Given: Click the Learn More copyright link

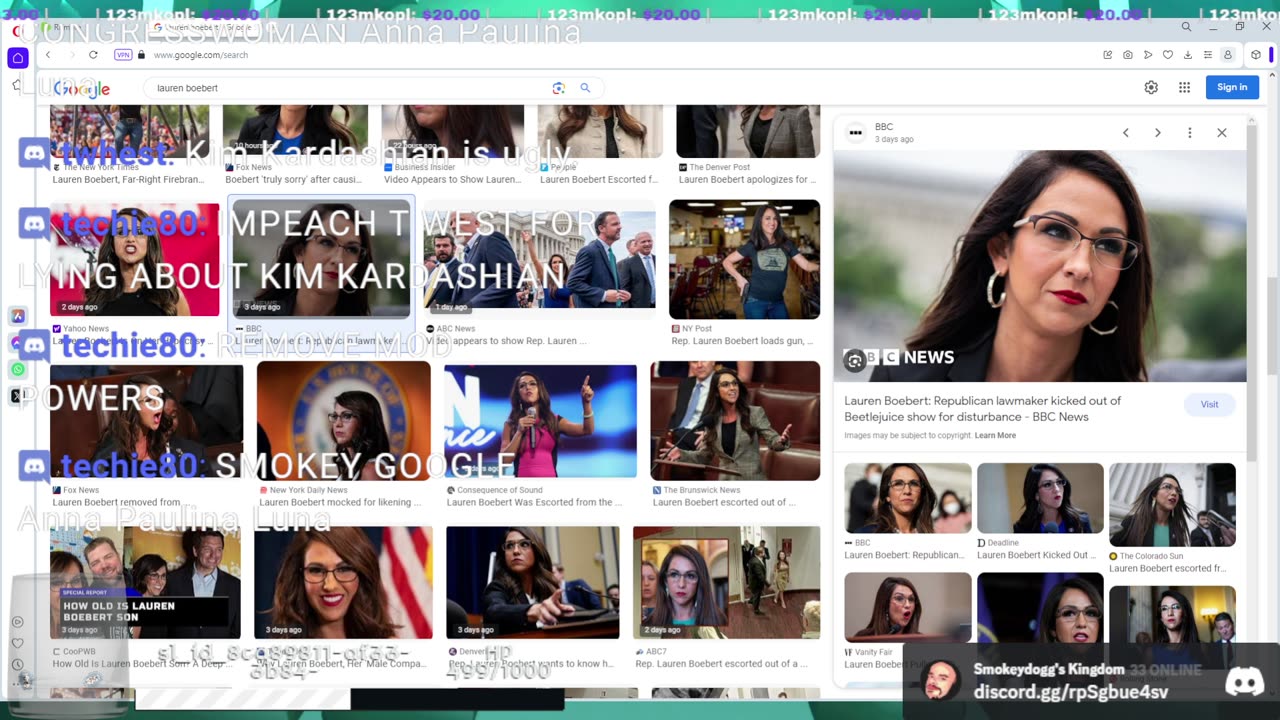Looking at the screenshot, I should click(x=995, y=435).
